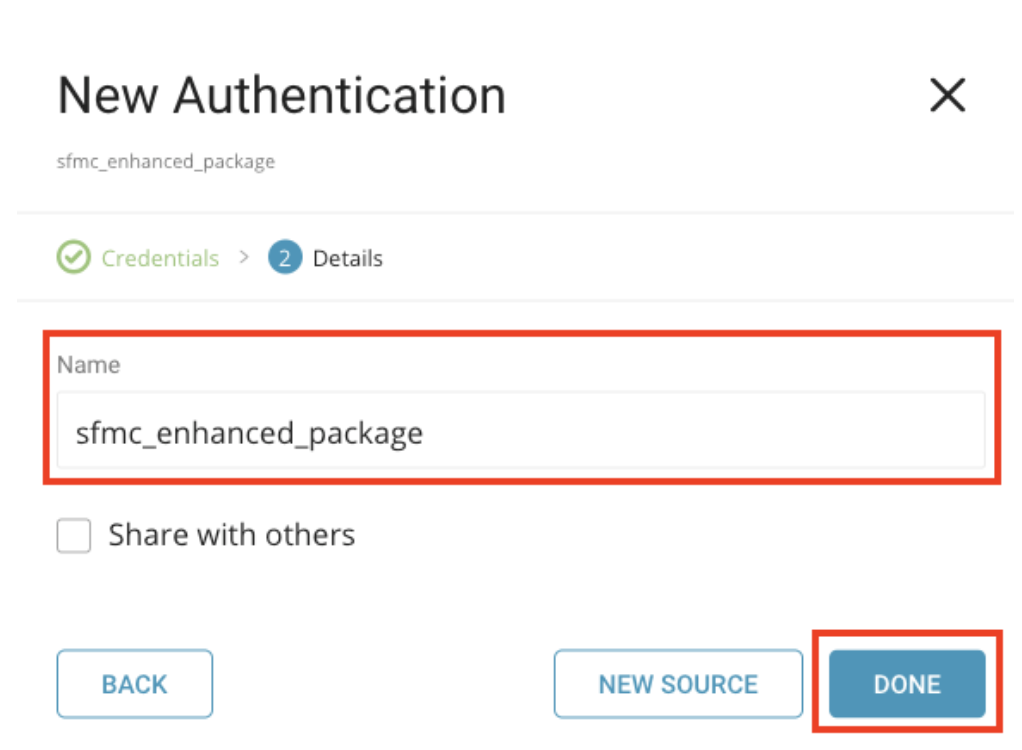Click the NEW SOURCE button

[678, 684]
